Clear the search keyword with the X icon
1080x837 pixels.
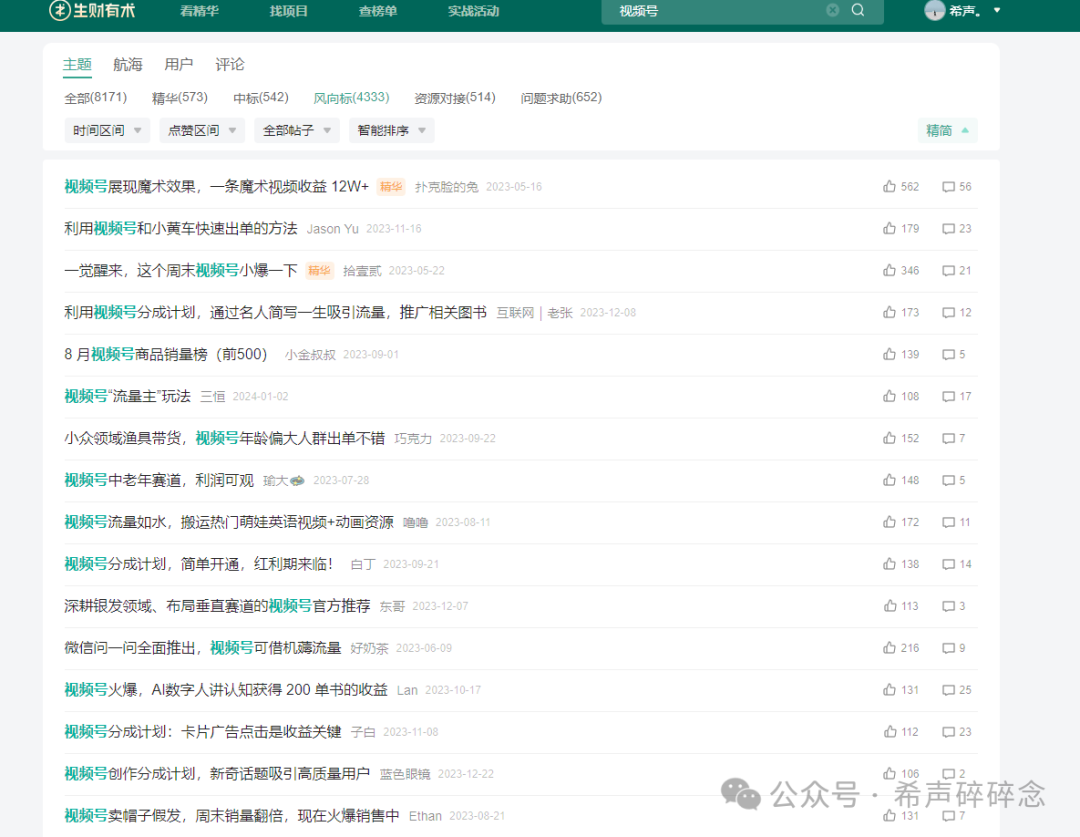832,10
